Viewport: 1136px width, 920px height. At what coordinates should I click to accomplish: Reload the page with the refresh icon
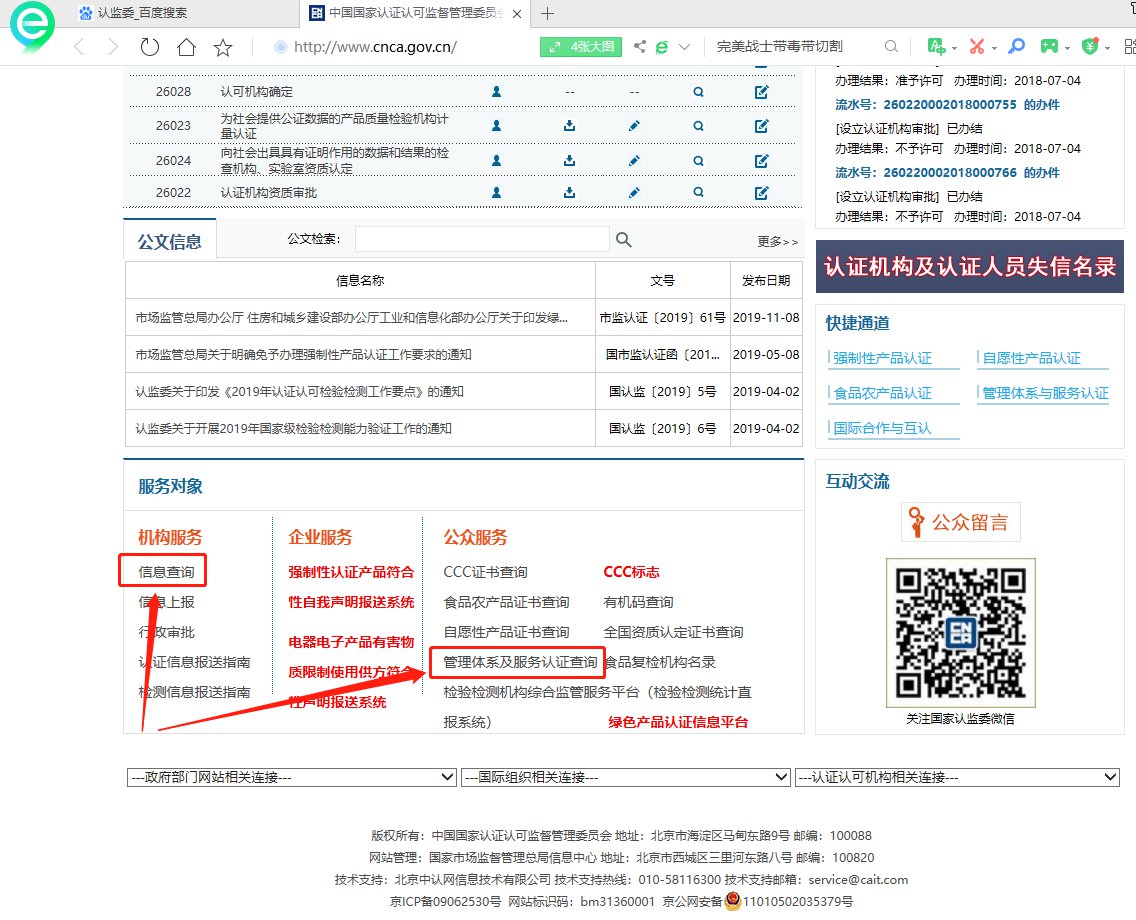(x=150, y=47)
